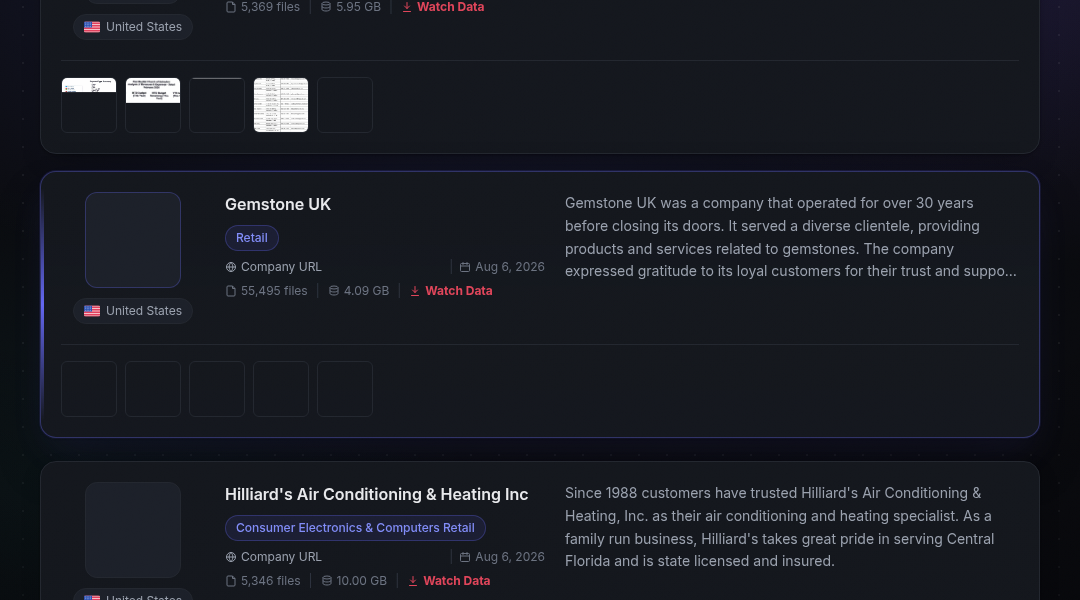Select Consumer Electronics & Computers Retail tag

pyautogui.click(x=355, y=528)
